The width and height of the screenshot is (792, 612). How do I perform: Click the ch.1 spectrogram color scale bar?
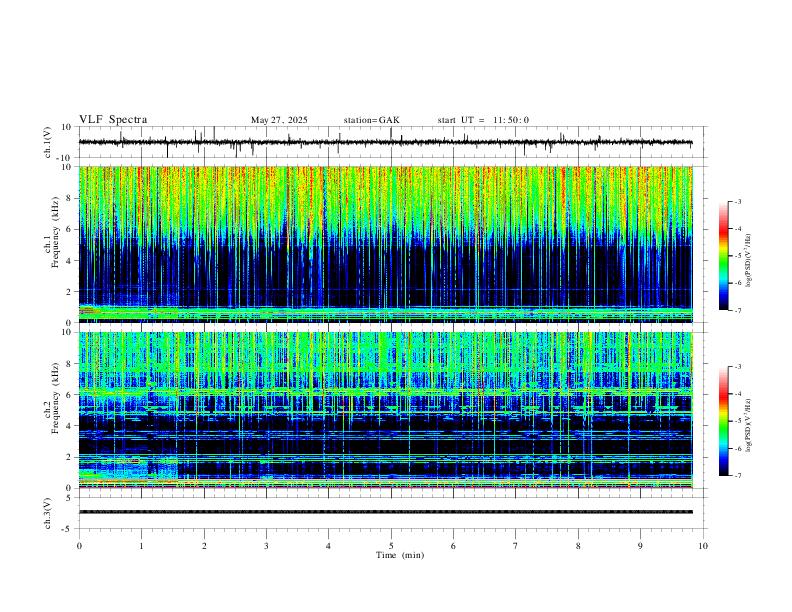click(x=724, y=256)
